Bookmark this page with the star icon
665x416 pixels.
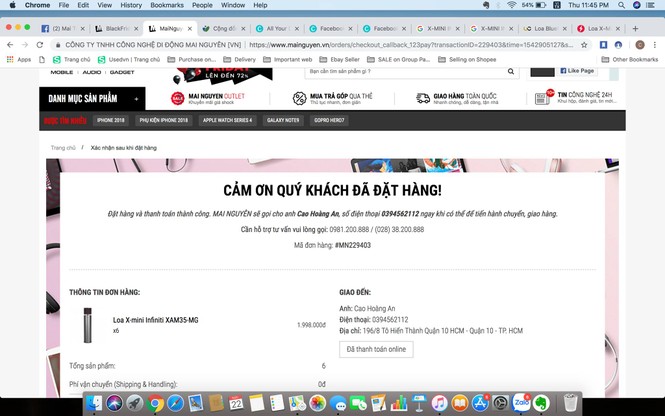(x=584, y=45)
